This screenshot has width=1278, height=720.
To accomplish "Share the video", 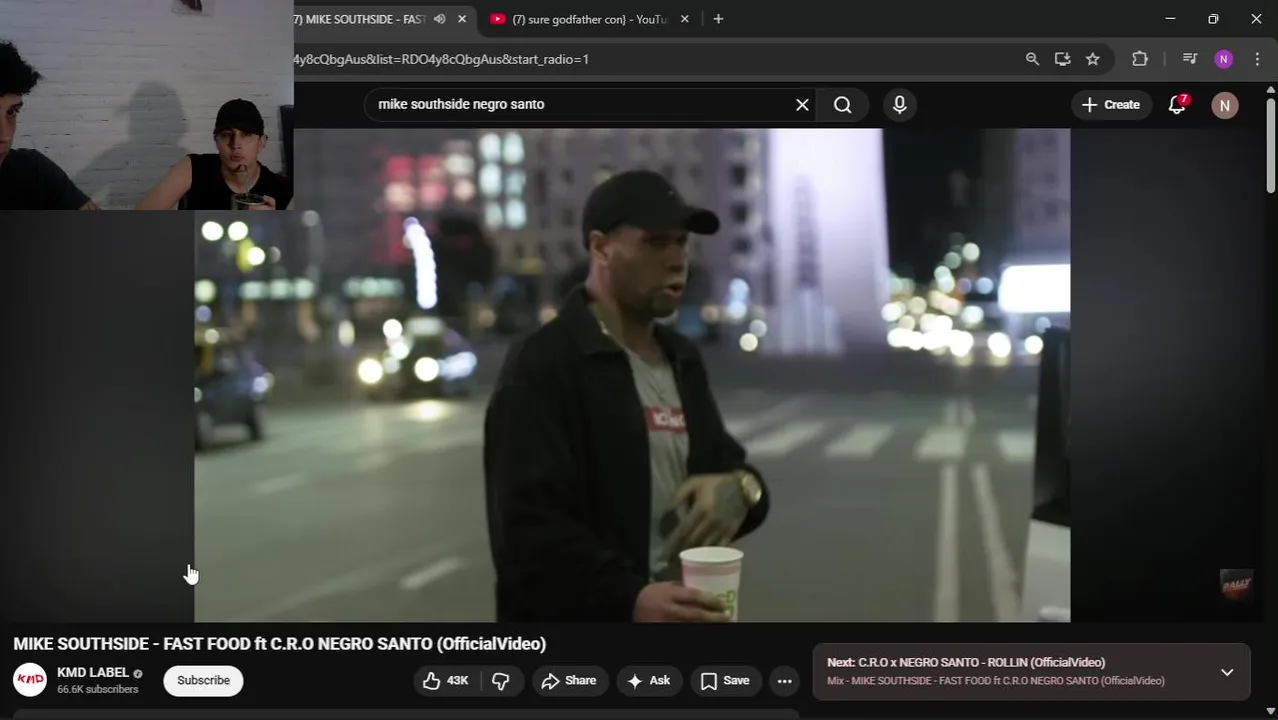I will tap(569, 681).
